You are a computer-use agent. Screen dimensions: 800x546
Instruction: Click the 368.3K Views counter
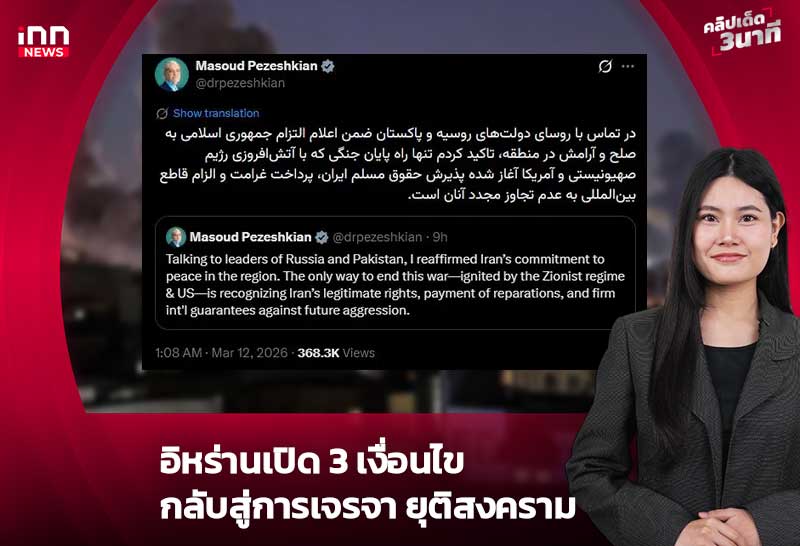[x=336, y=353]
